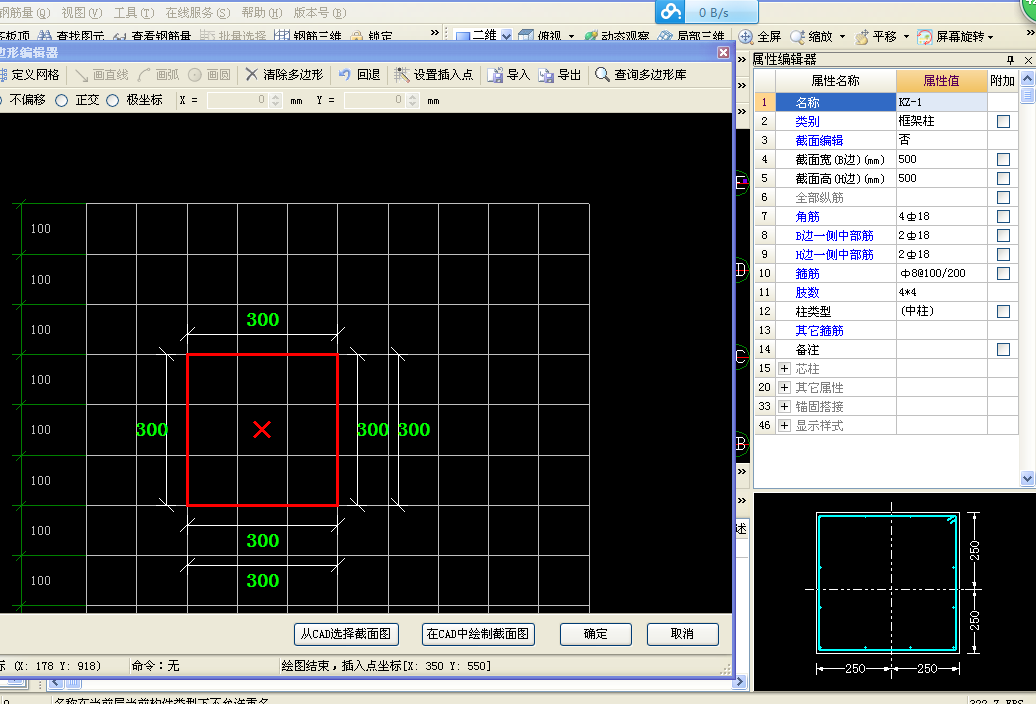This screenshot has width=1036, height=704.
Task: Tick the 附加 checkbox for 角筋 row
Action: click(x=1003, y=216)
